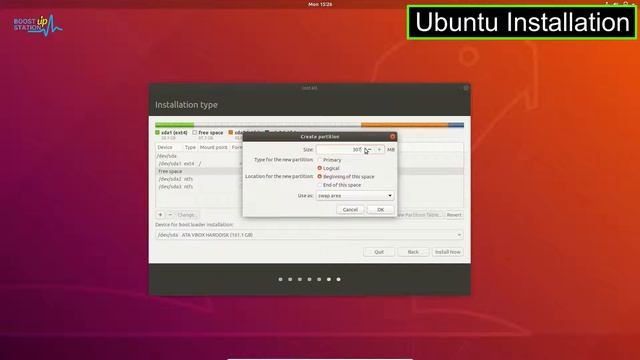Increase partition size with plus stepper
The width and height of the screenshot is (640, 360).
(x=379, y=150)
